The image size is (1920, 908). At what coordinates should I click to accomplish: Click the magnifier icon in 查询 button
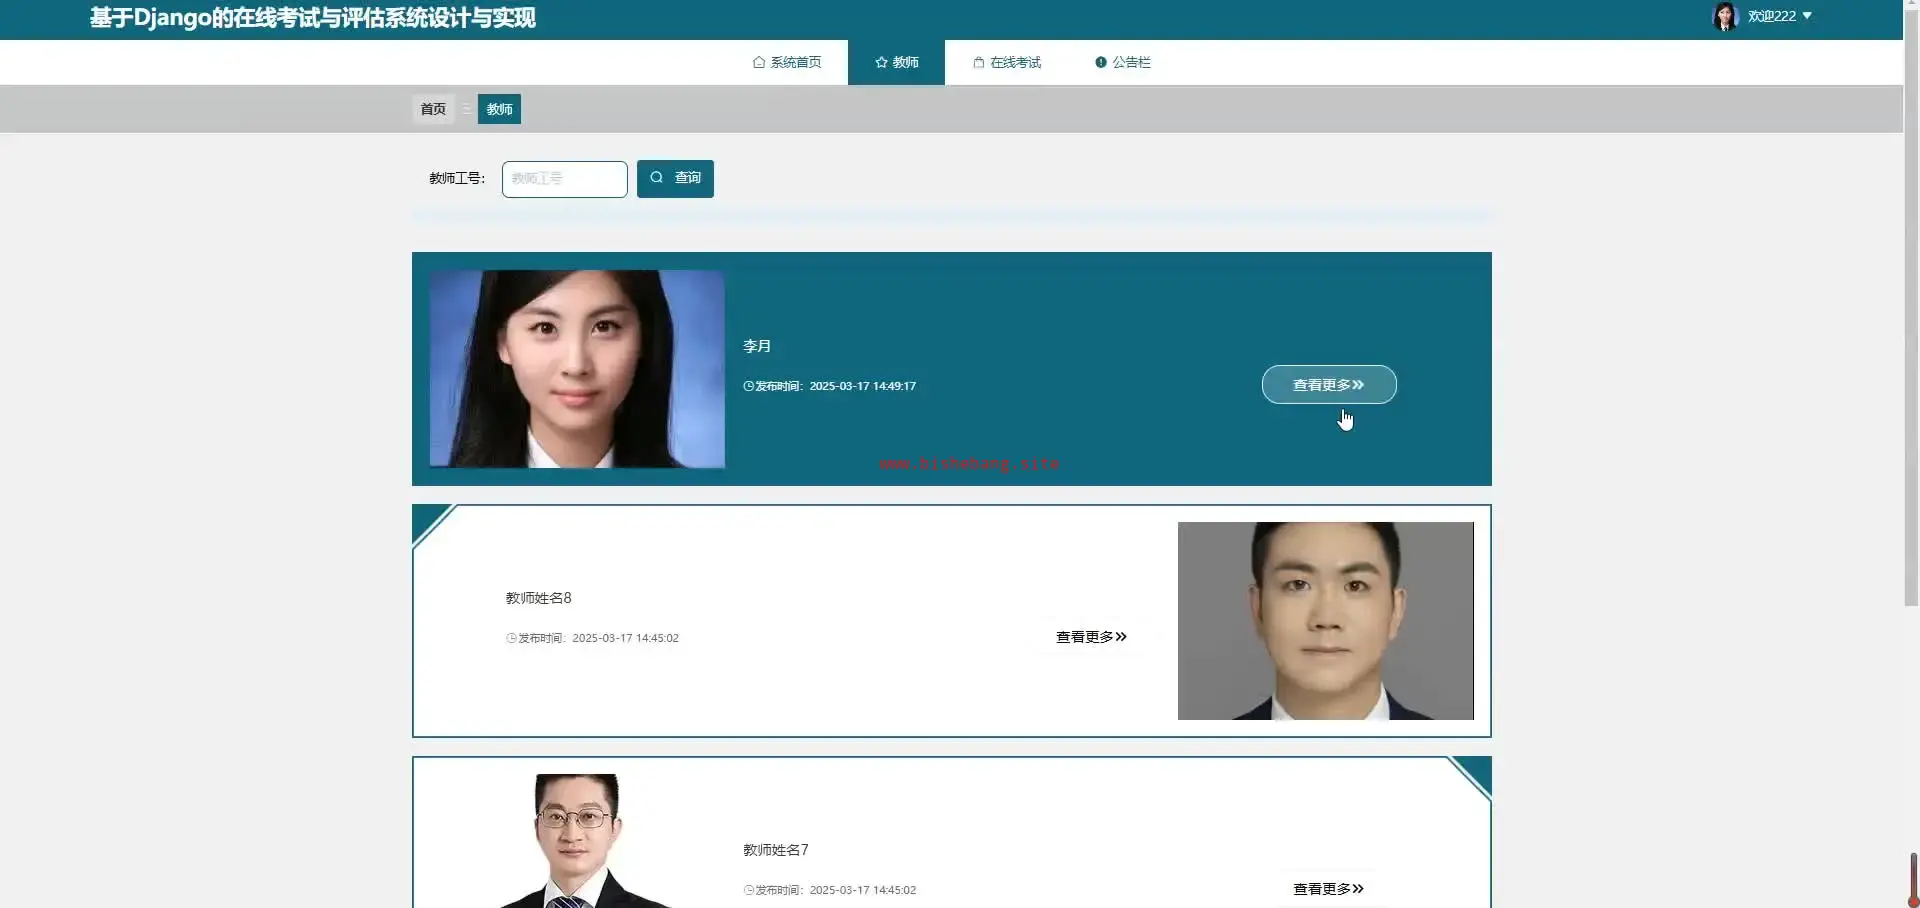pos(657,177)
